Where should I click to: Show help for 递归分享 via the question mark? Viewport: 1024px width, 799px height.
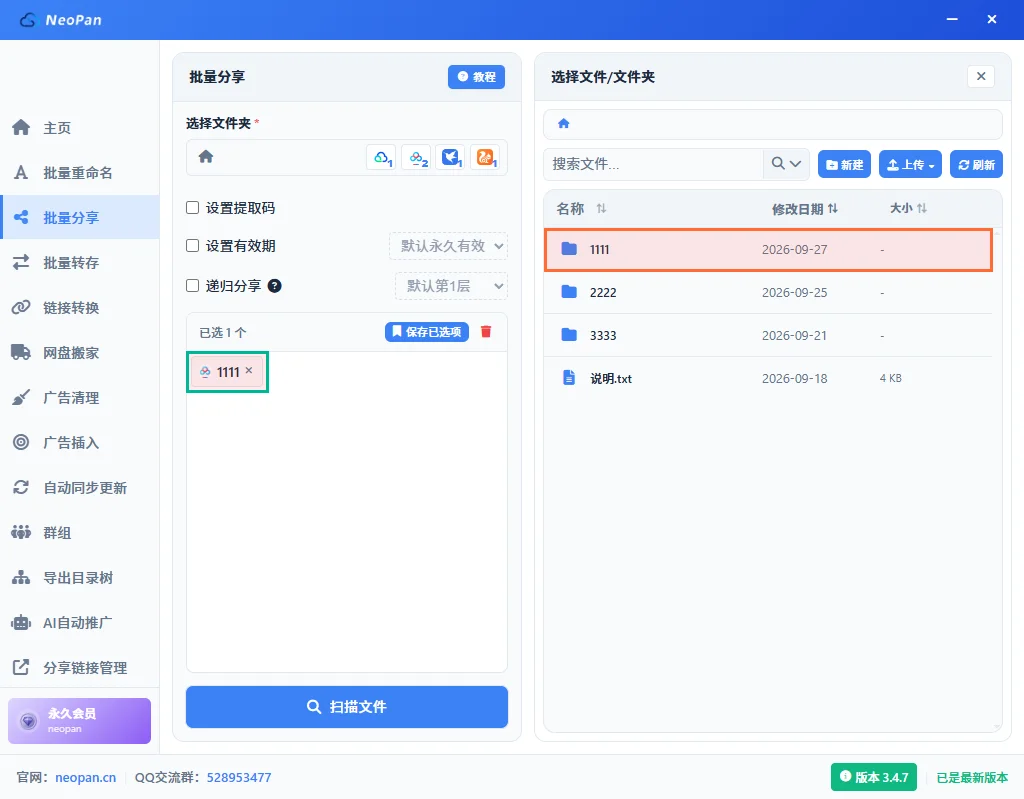[x=275, y=285]
